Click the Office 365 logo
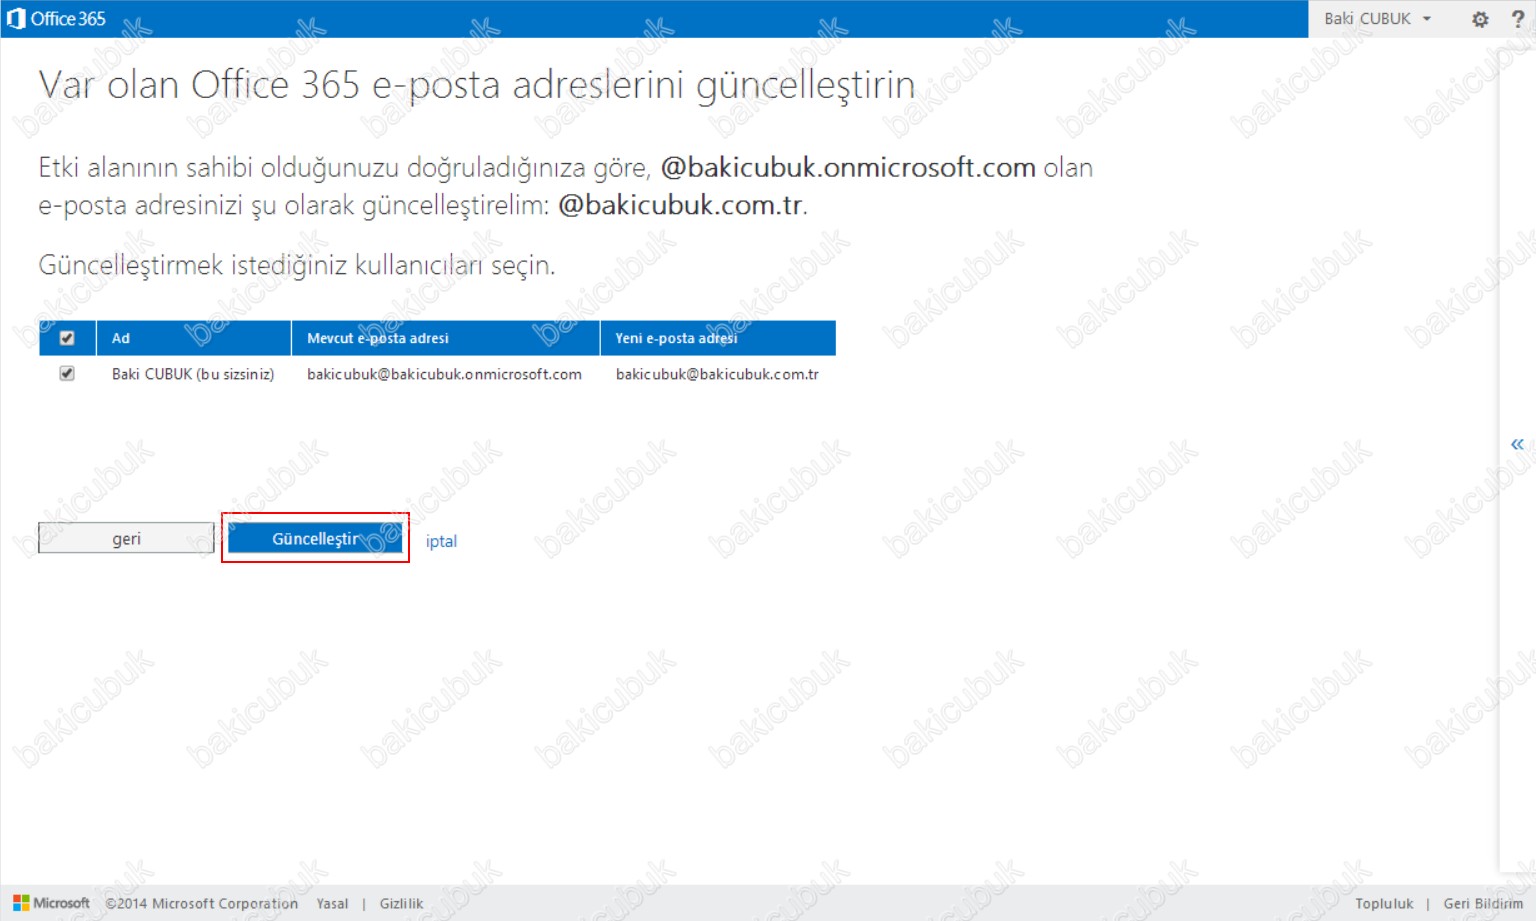The image size is (1536, 921). tap(56, 19)
